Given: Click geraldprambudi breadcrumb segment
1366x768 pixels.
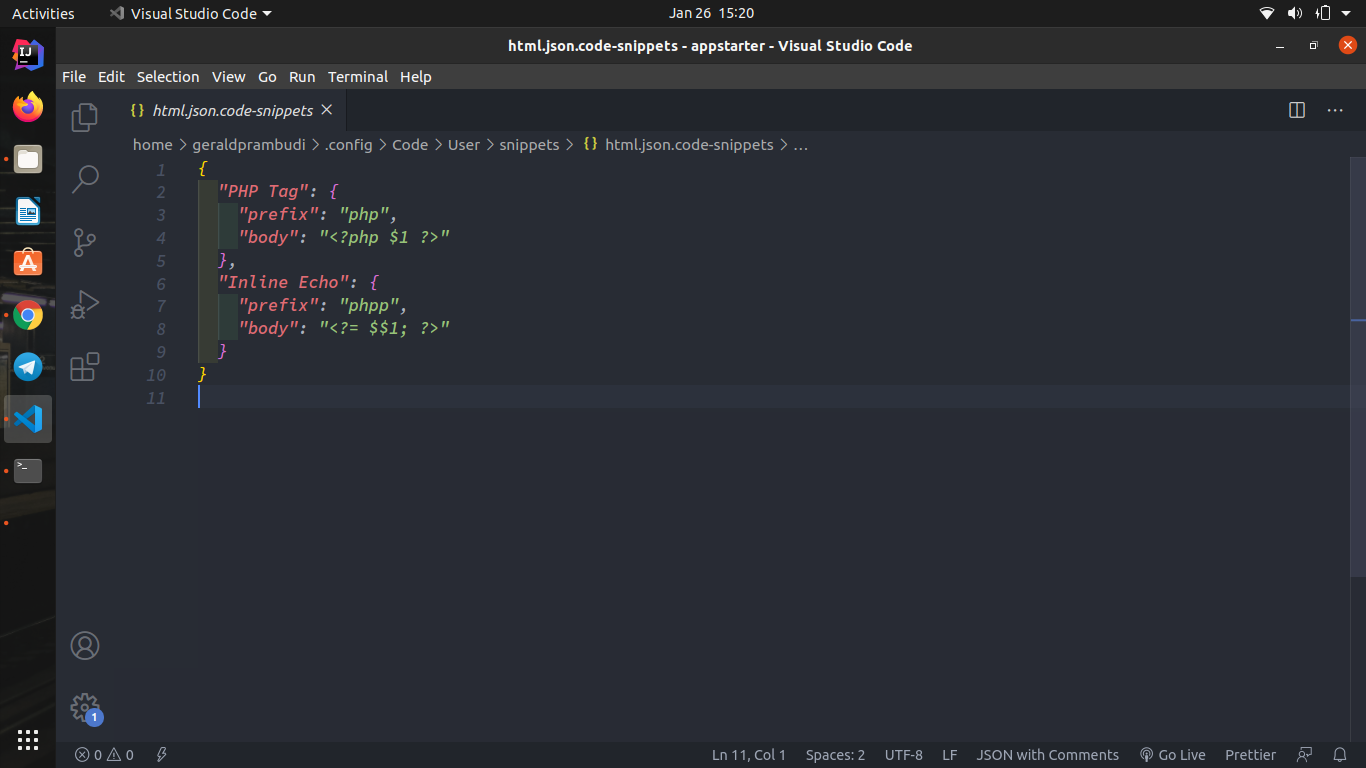Looking at the screenshot, I should coord(249,145).
